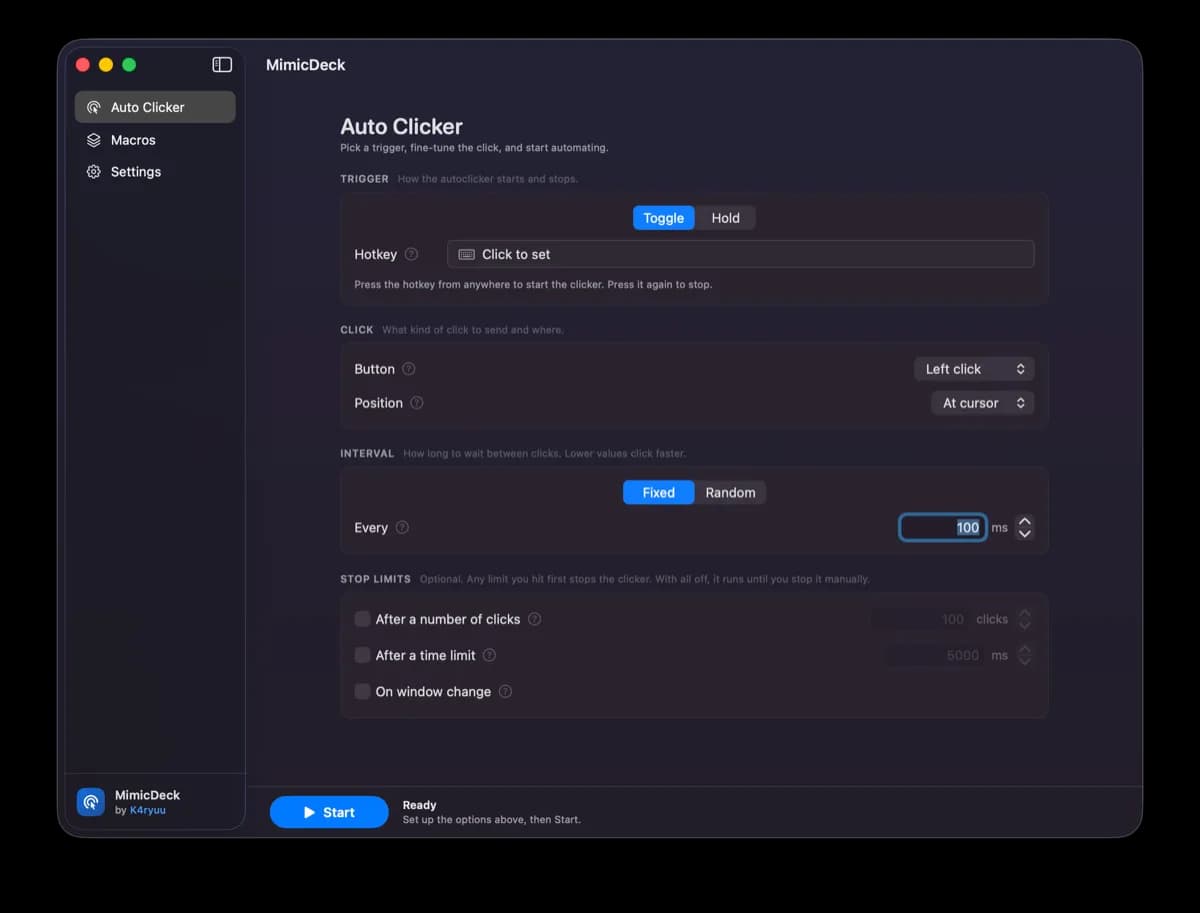Open the K4ryuu author link
Viewport: 1200px width, 913px height.
click(x=148, y=810)
